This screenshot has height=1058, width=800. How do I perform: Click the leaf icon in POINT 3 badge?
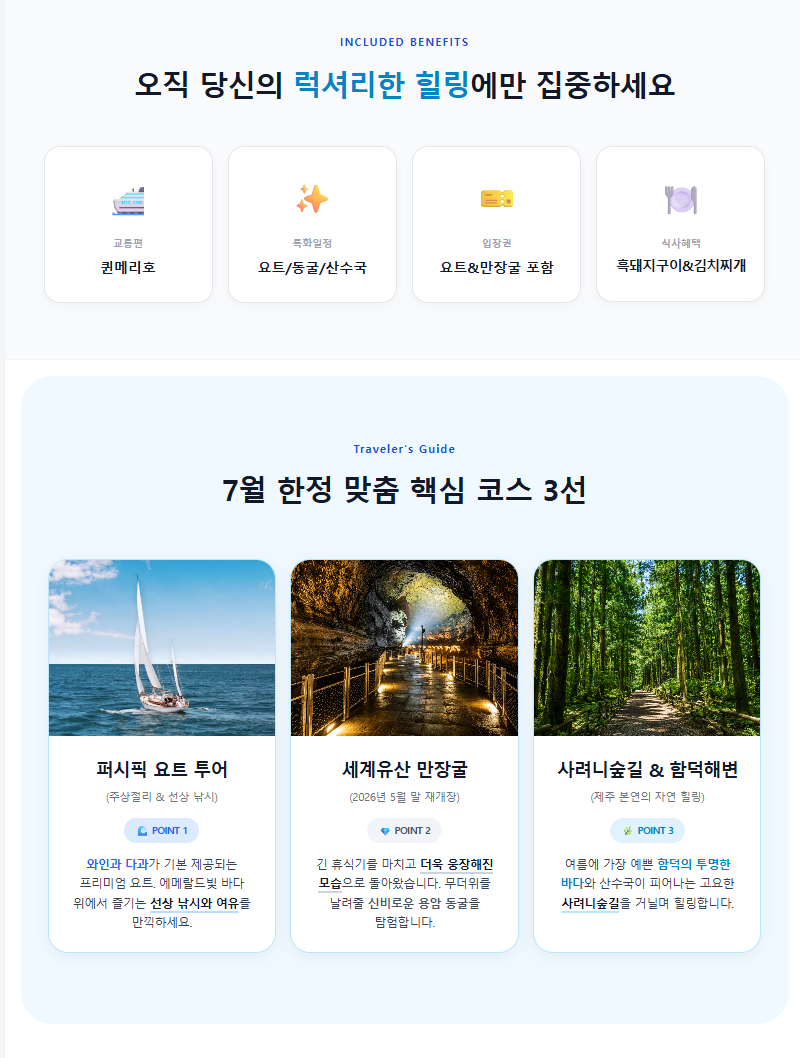tap(628, 831)
